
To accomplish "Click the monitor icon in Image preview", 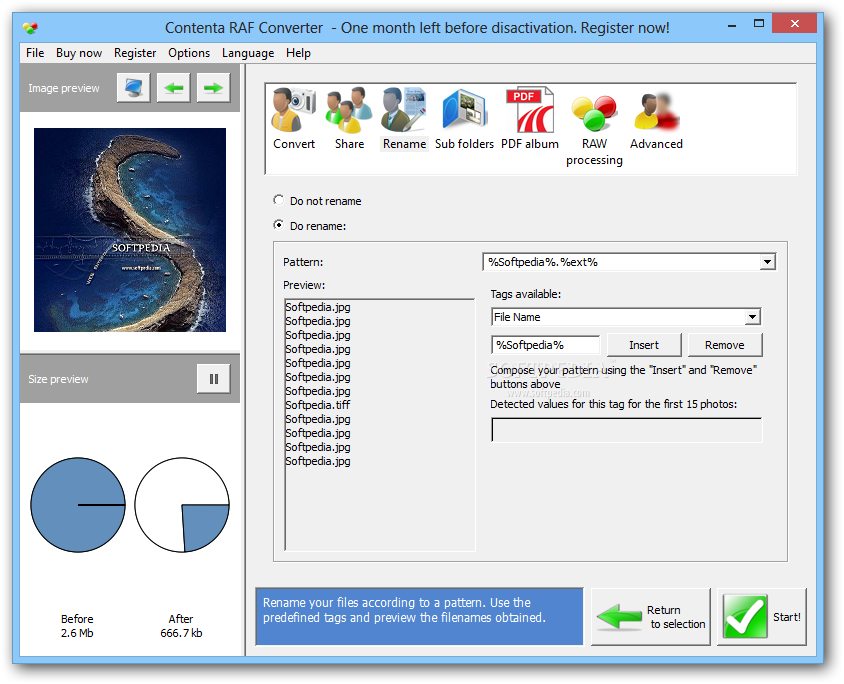I will tap(133, 88).
